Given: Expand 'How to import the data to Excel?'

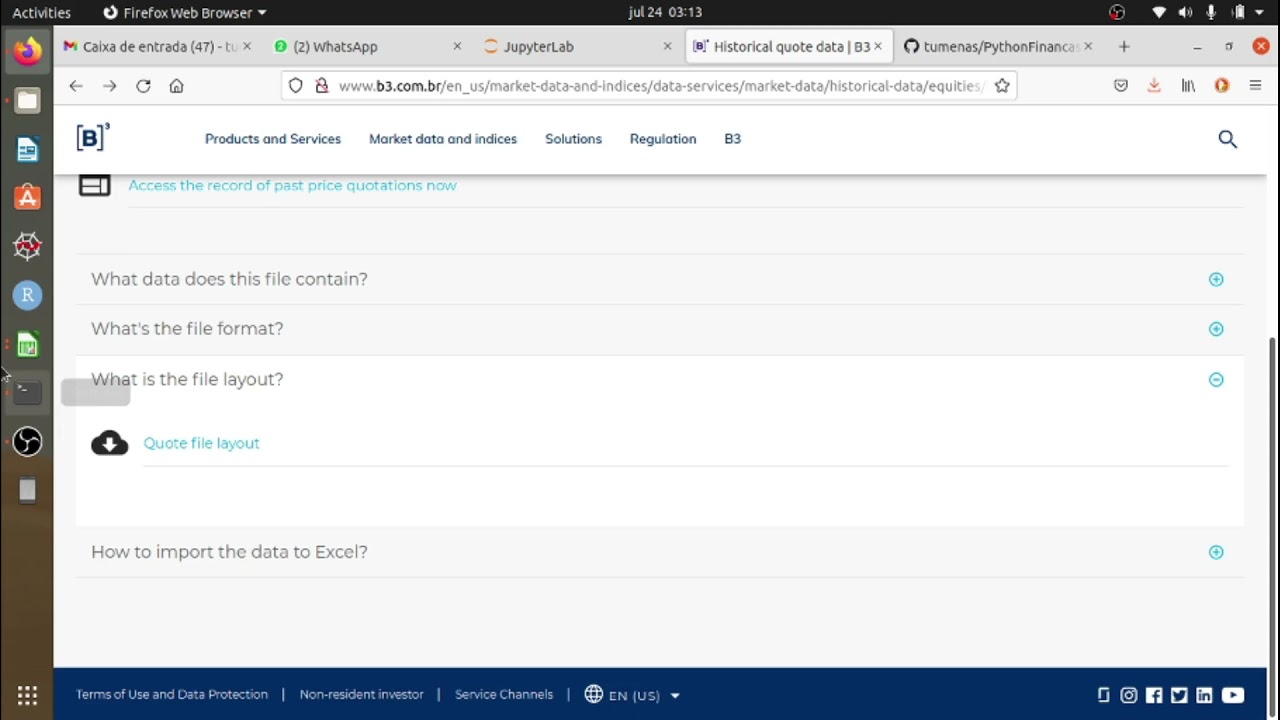Looking at the screenshot, I should pyautogui.click(x=660, y=552).
